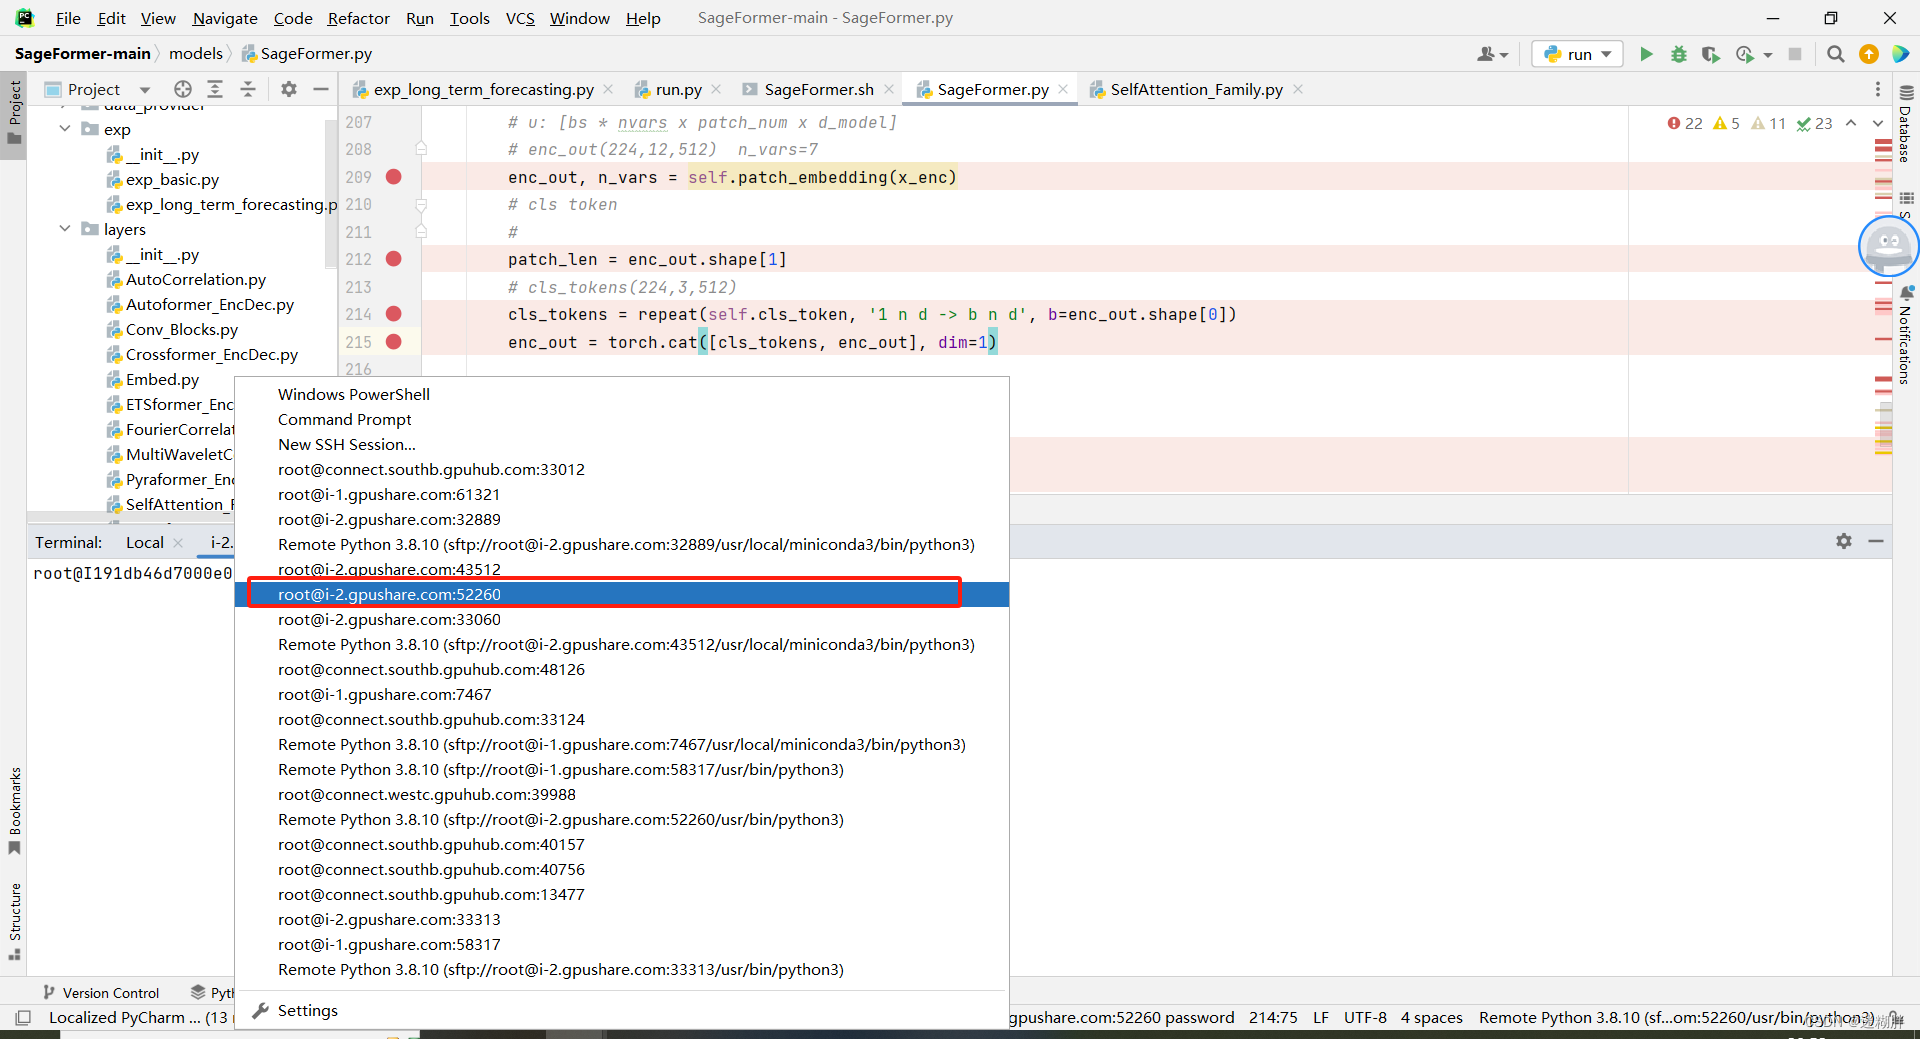This screenshot has width=1920, height=1039.
Task: Click the UTF-8 encoding status widget
Action: coord(1365,1017)
